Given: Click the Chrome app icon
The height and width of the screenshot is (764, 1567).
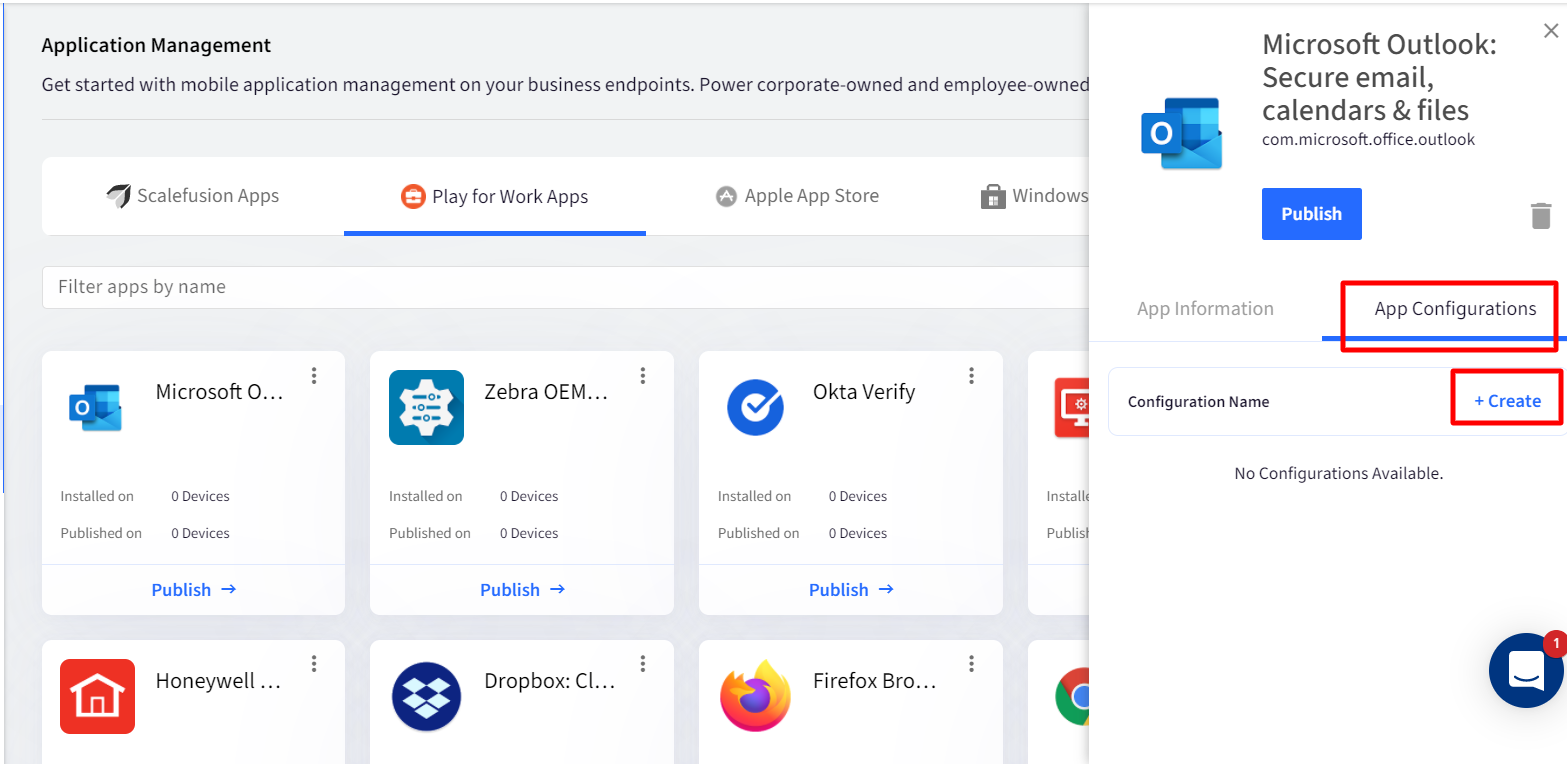Looking at the screenshot, I should [x=1072, y=696].
